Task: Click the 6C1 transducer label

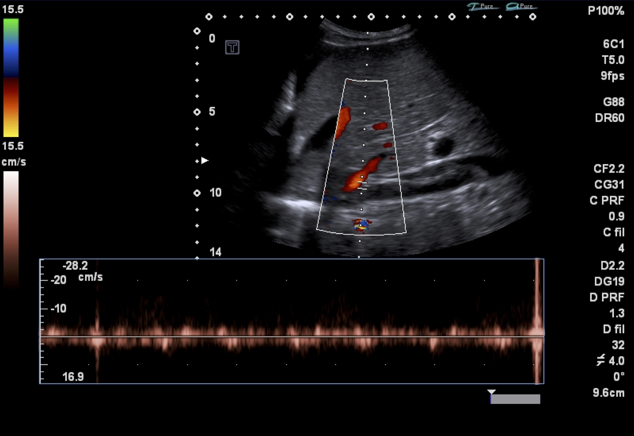Action: point(611,45)
